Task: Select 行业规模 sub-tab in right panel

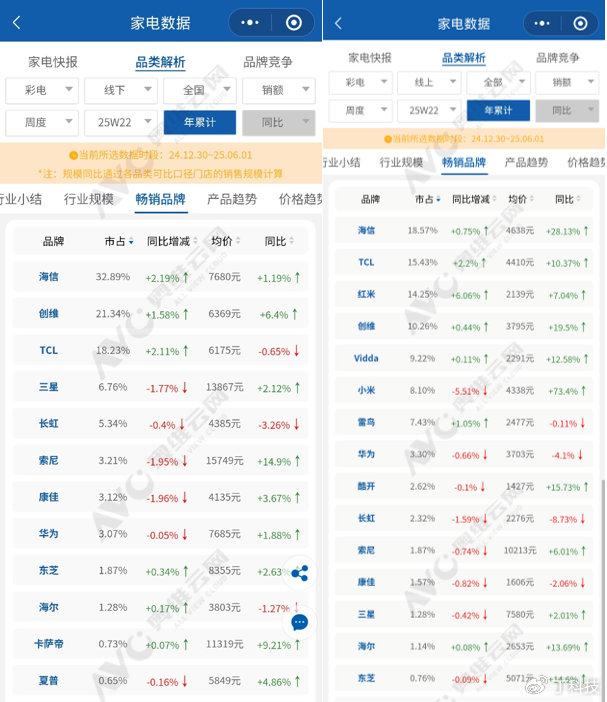Action: (401, 162)
